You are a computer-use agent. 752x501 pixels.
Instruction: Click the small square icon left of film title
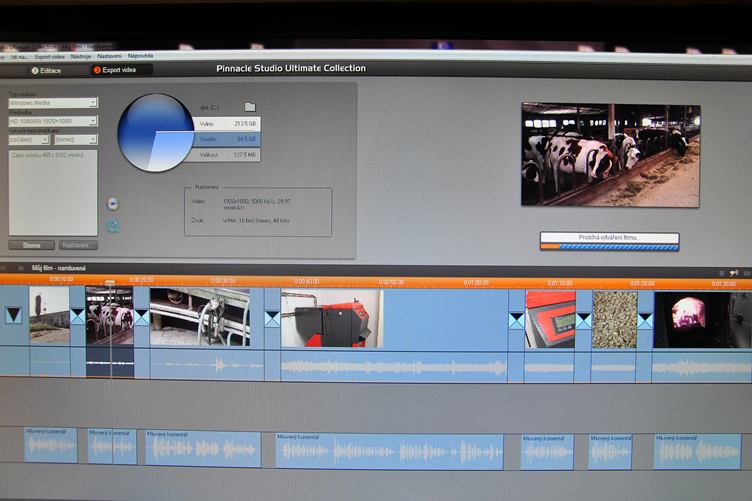[x=20, y=268]
